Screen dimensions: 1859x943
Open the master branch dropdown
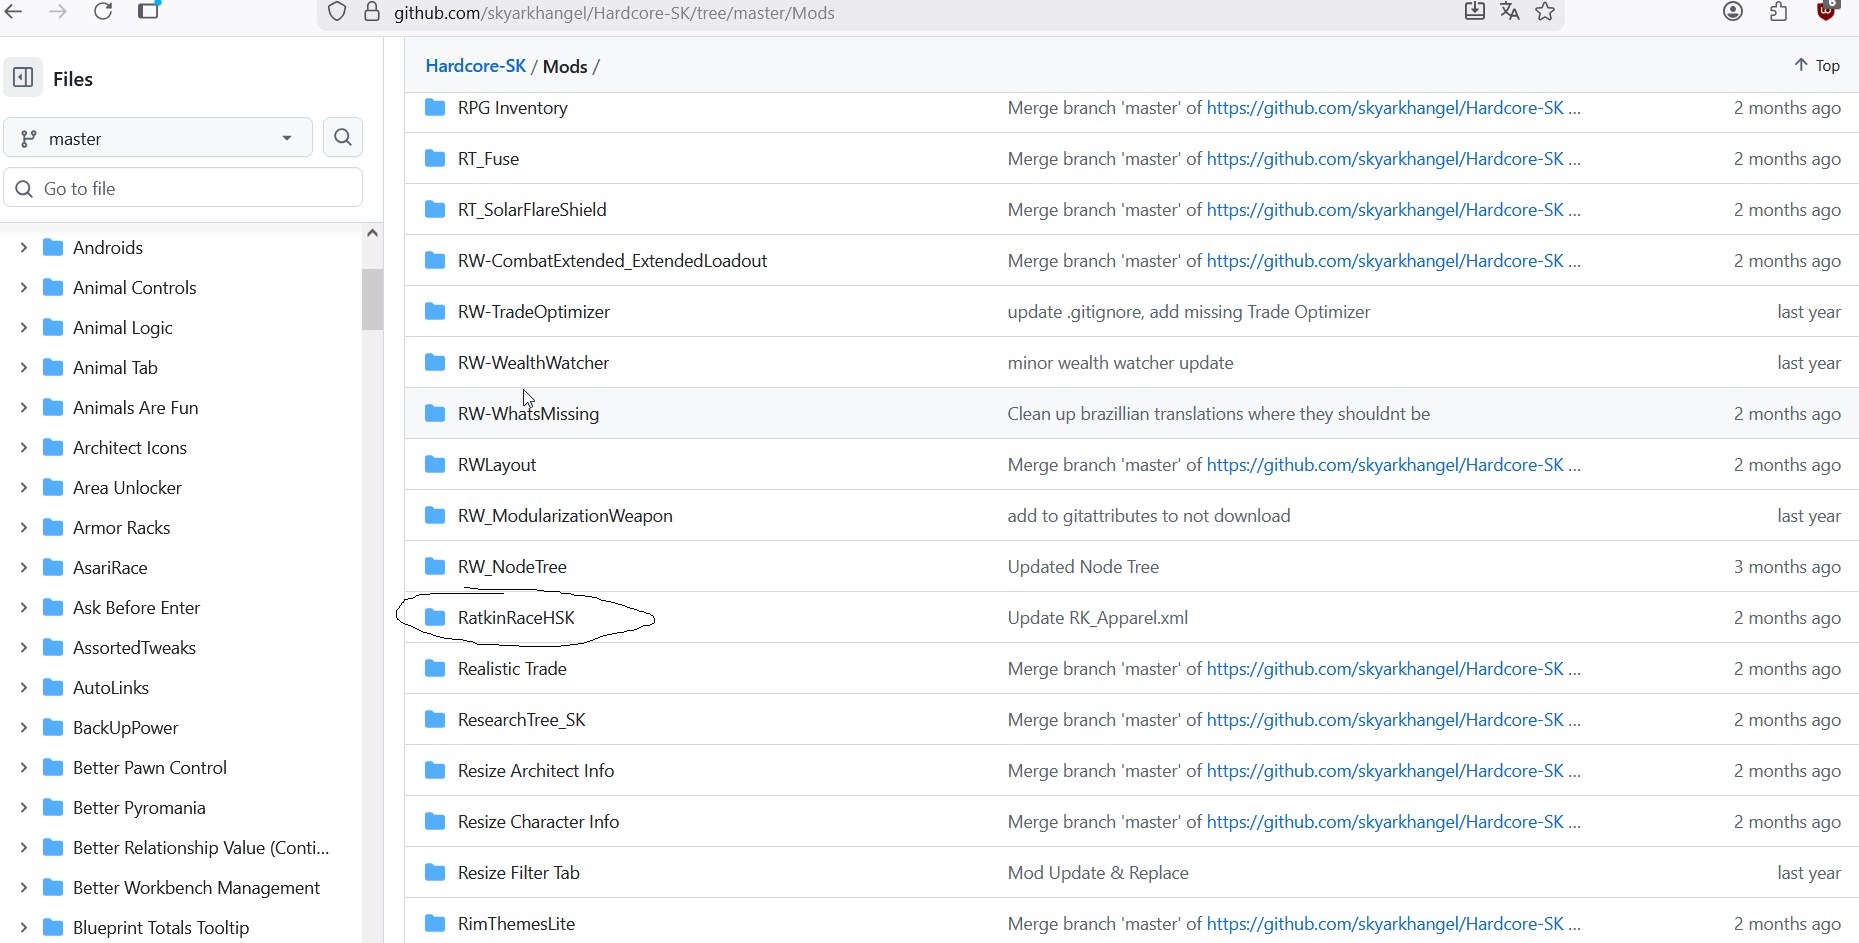pos(158,138)
